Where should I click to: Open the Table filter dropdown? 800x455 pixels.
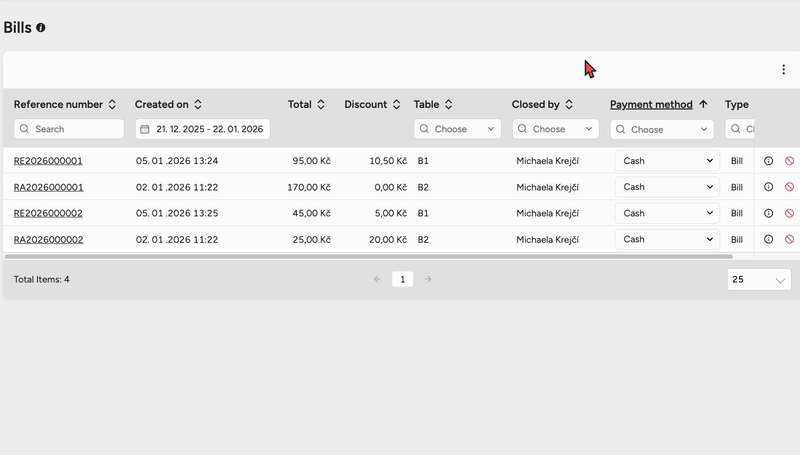click(x=457, y=129)
